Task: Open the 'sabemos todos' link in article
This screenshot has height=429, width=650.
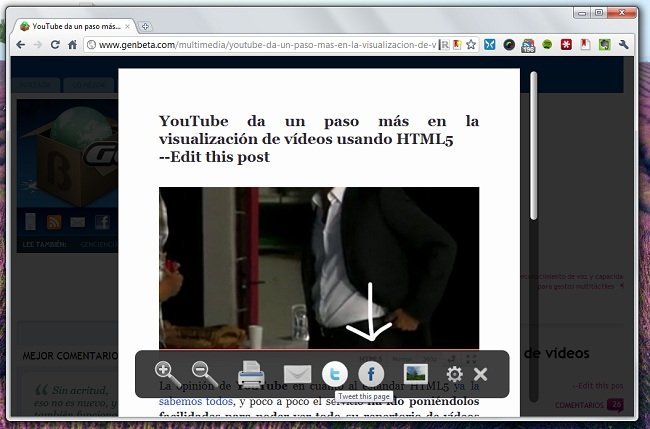Action: click(196, 401)
